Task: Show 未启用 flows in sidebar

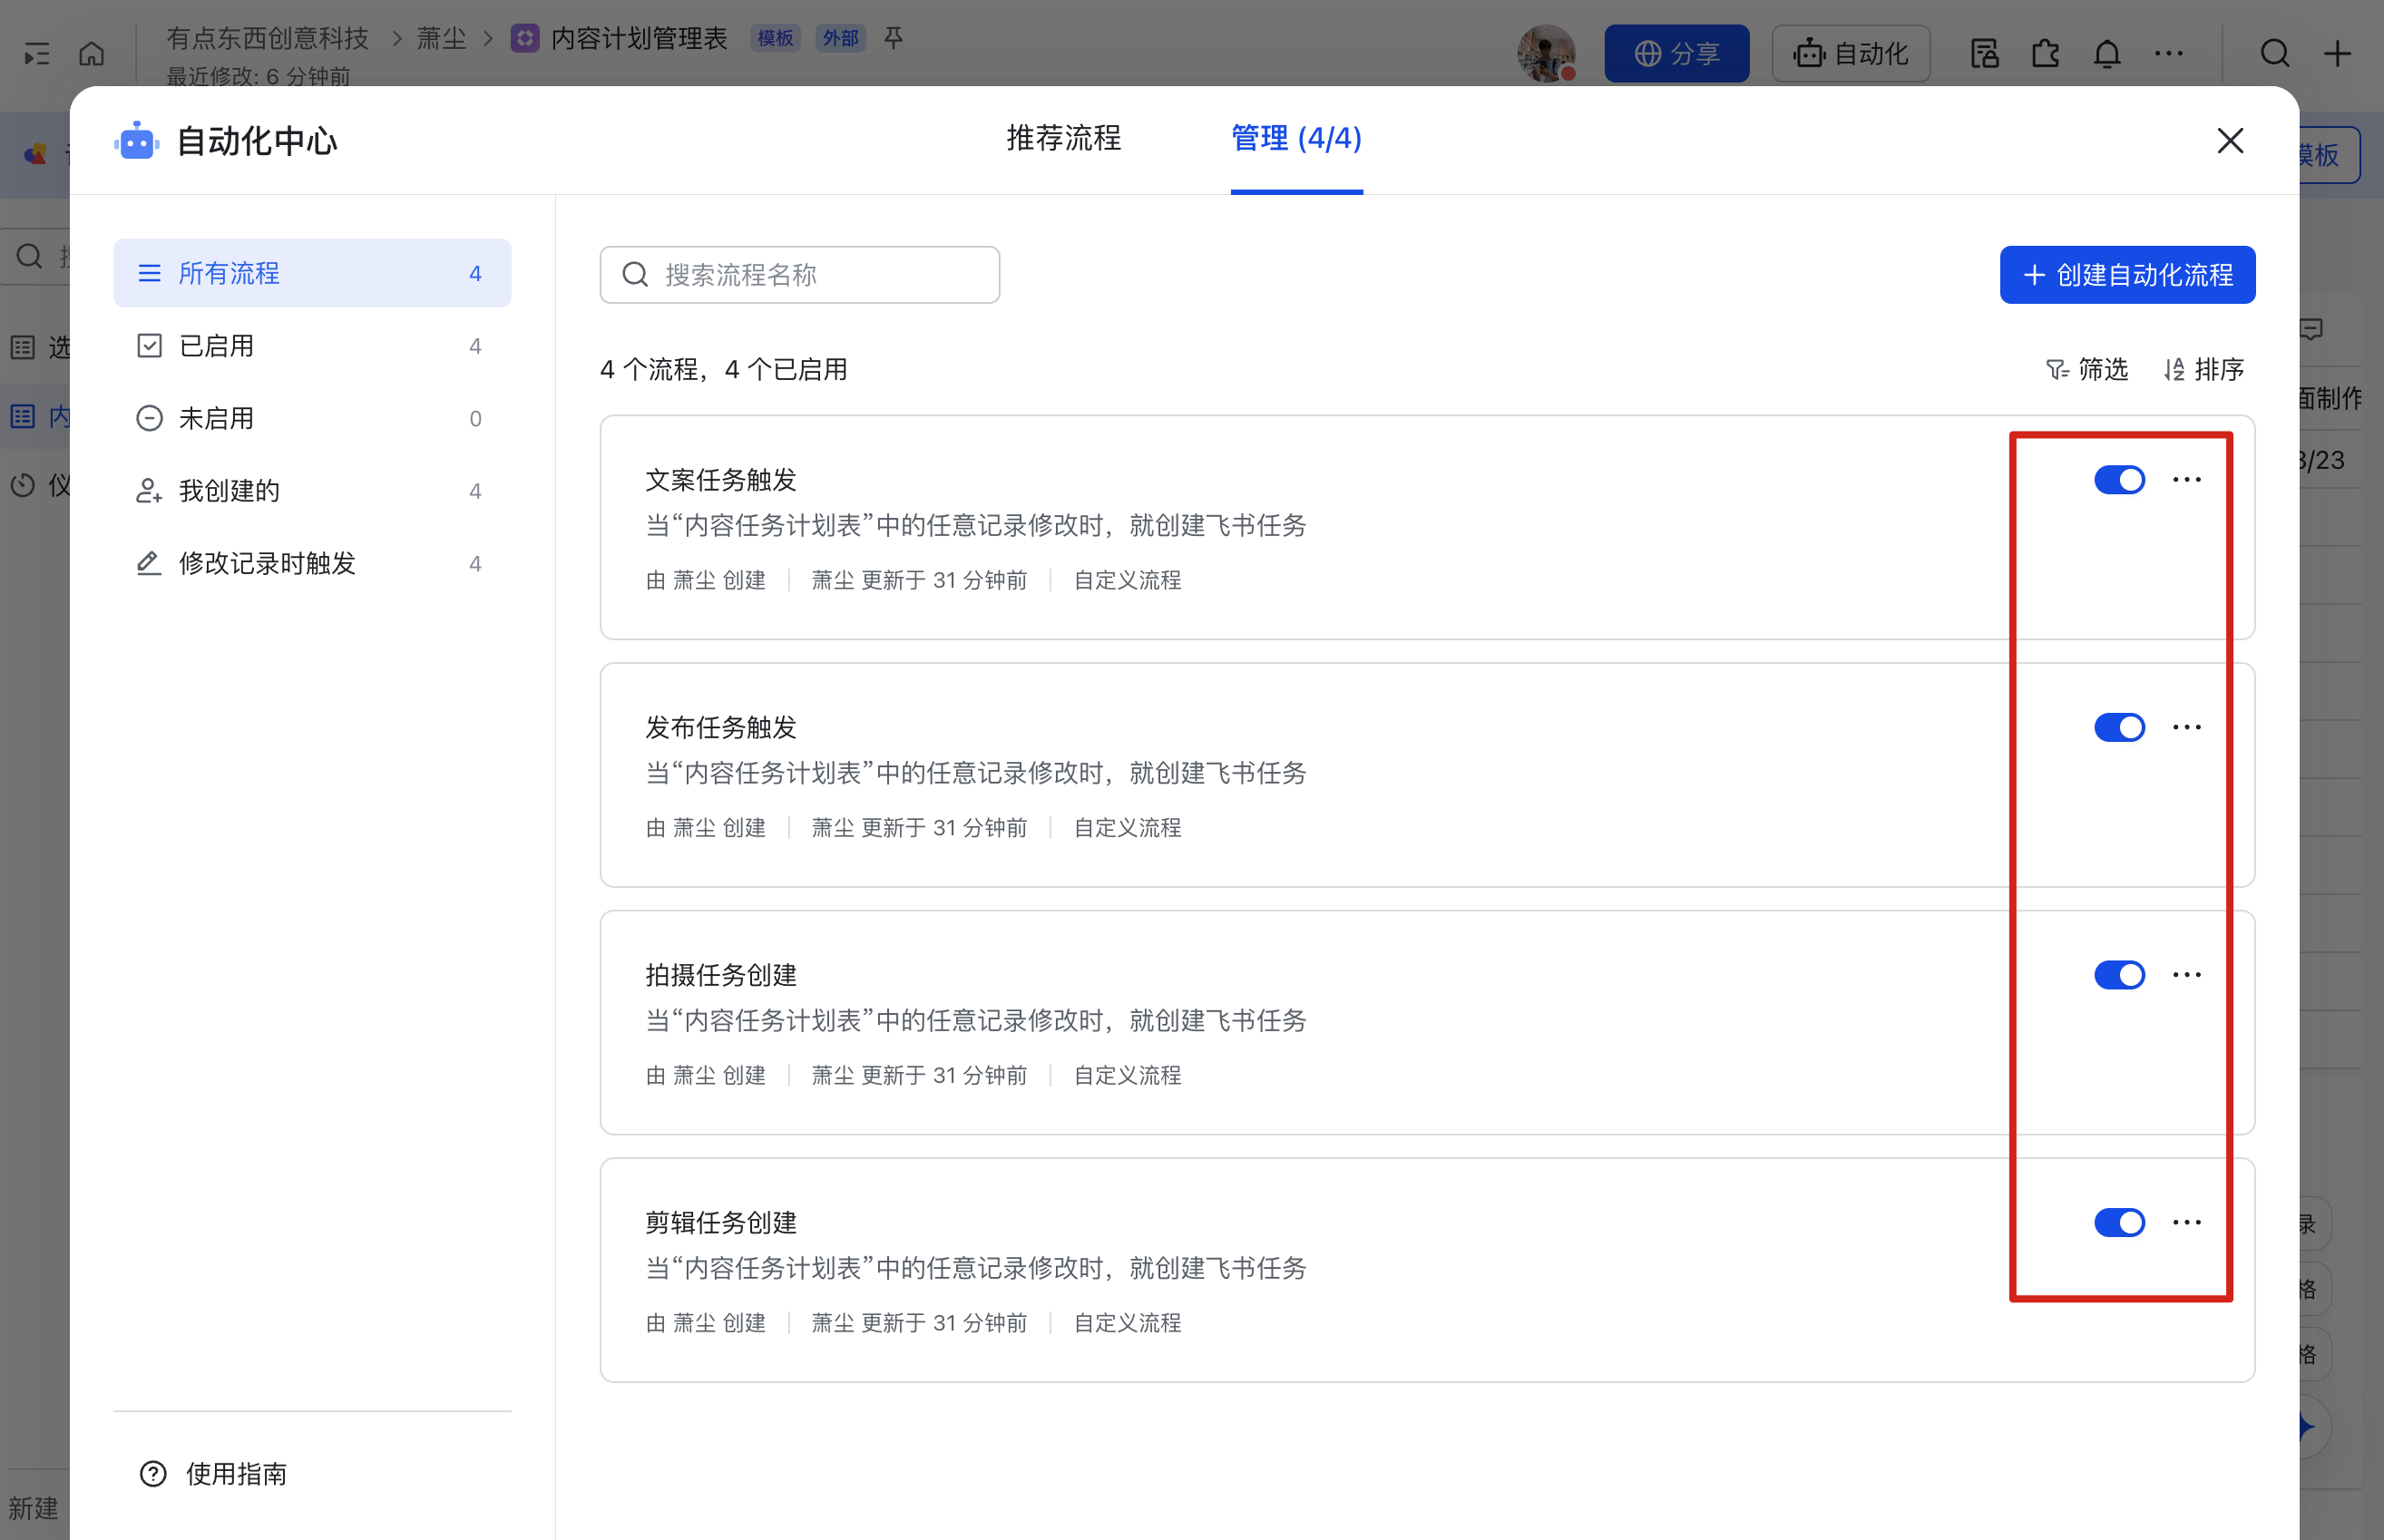Action: click(312, 418)
